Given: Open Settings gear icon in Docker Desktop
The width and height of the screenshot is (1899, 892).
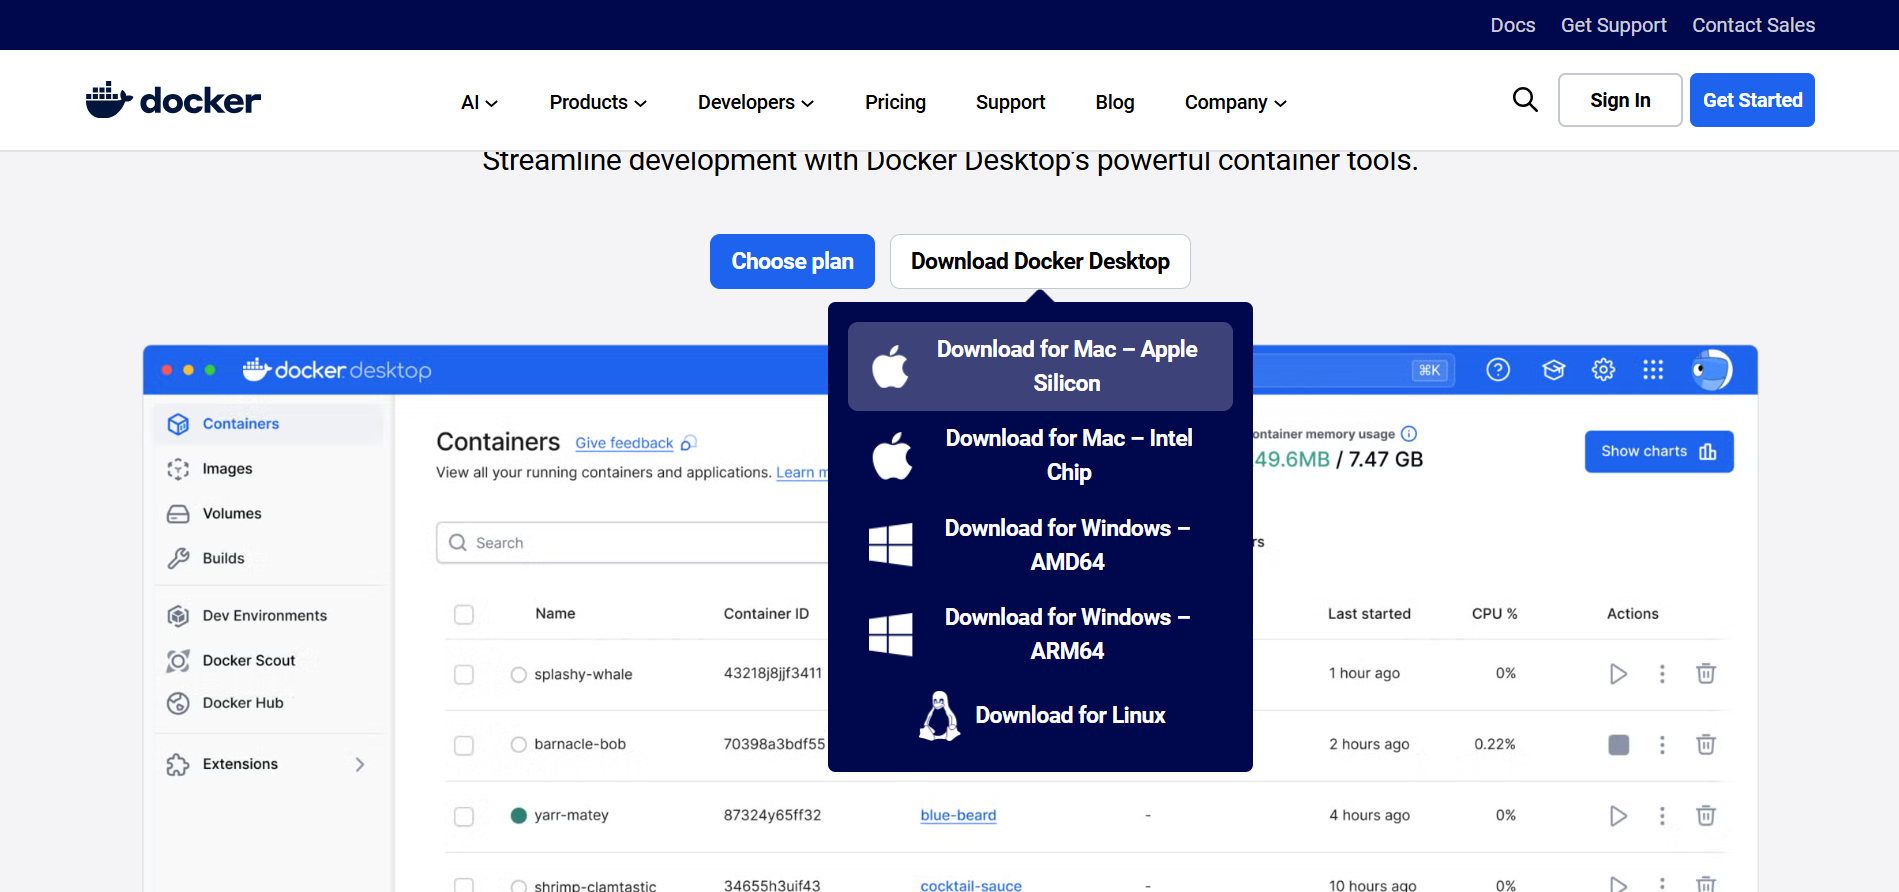Looking at the screenshot, I should 1603,370.
